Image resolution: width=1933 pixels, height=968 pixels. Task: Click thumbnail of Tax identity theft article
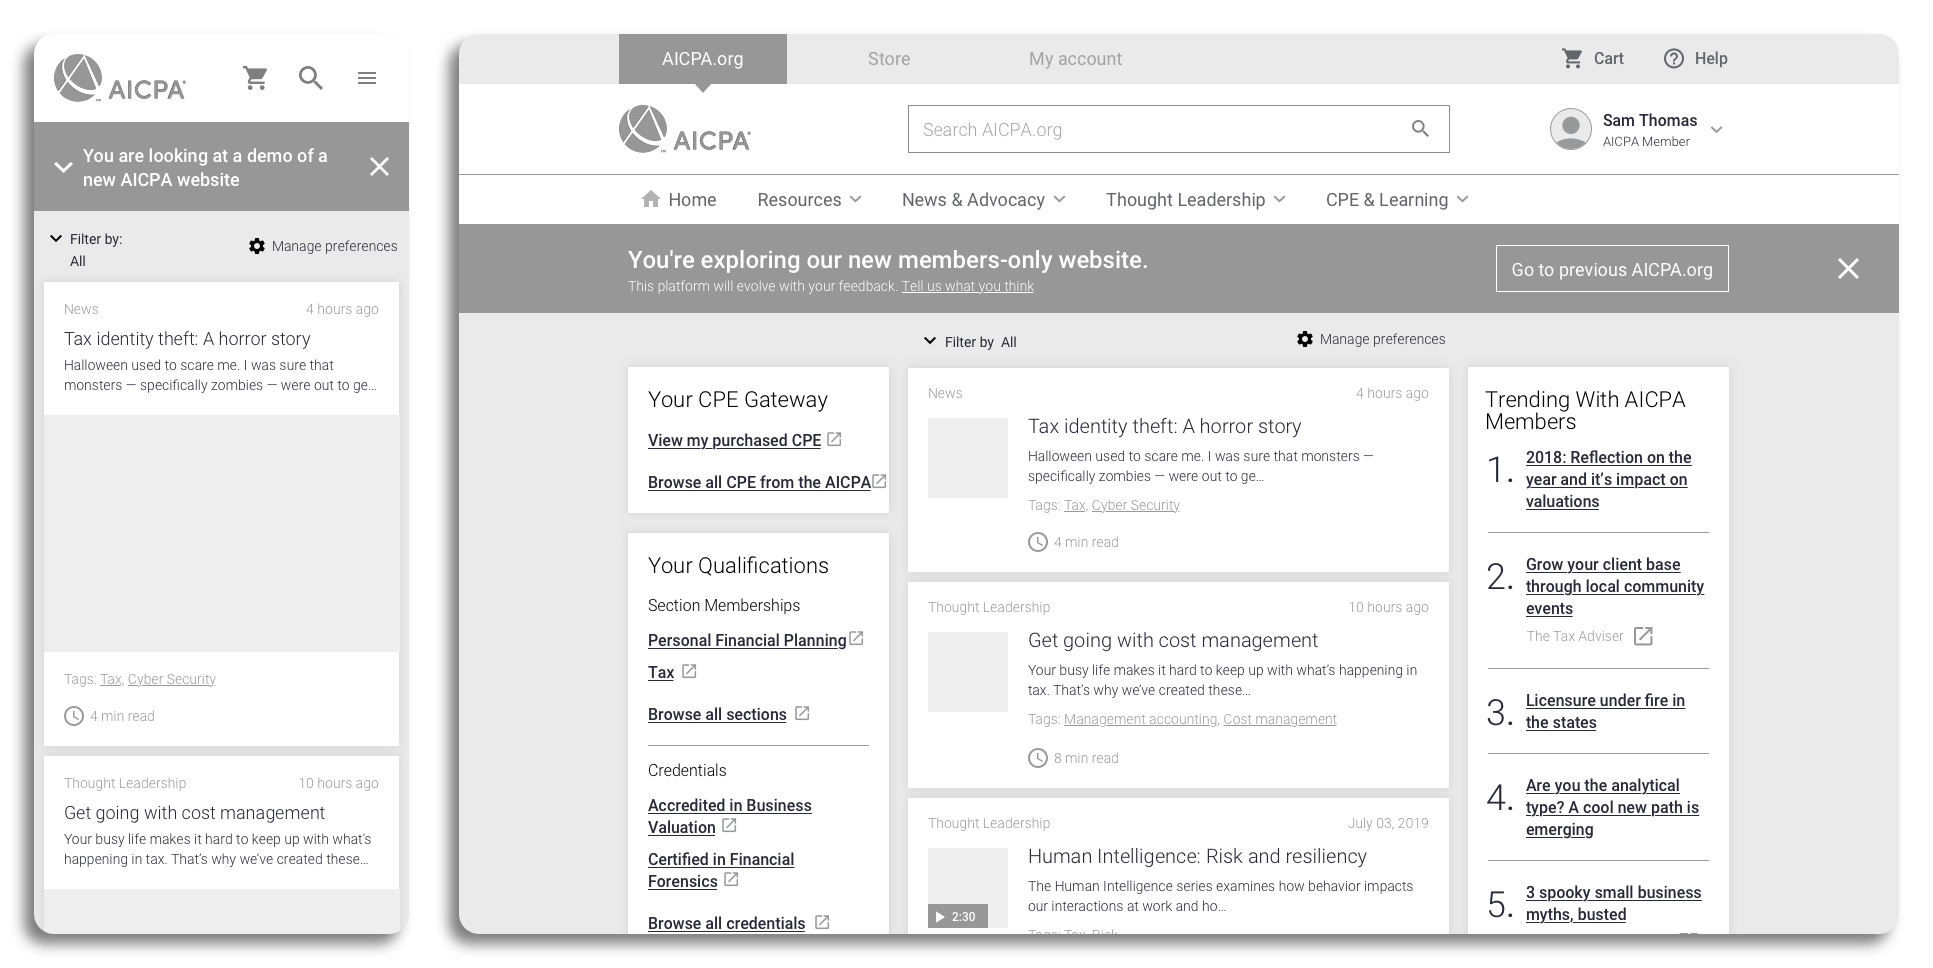click(x=968, y=458)
